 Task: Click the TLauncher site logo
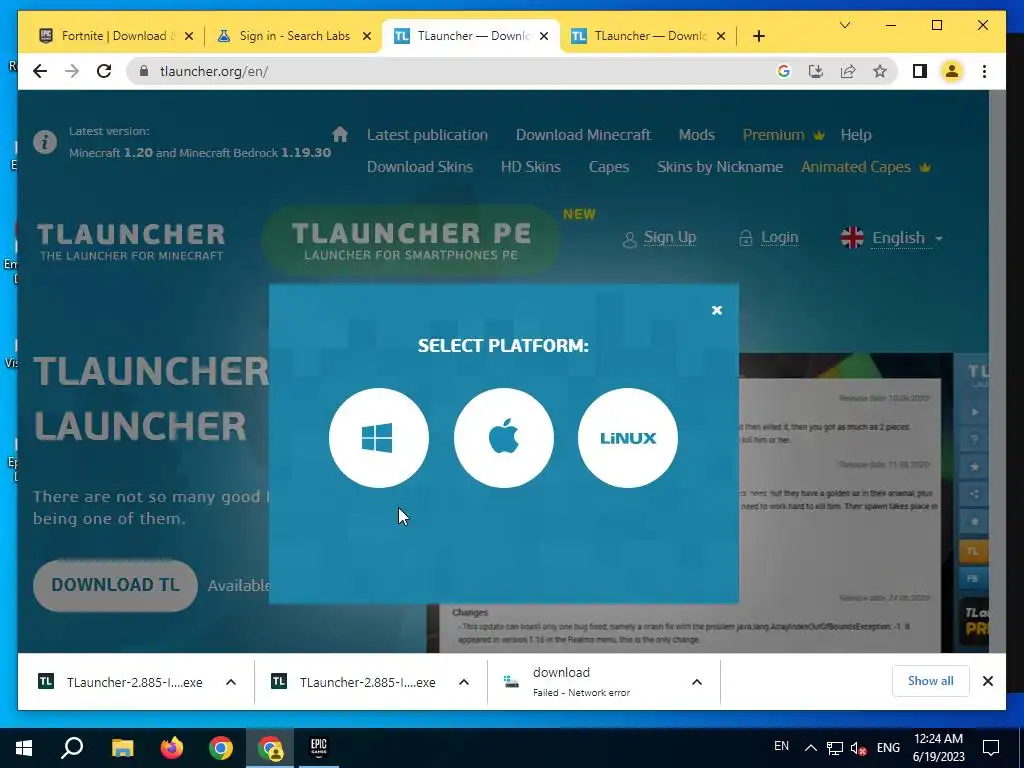[131, 242]
